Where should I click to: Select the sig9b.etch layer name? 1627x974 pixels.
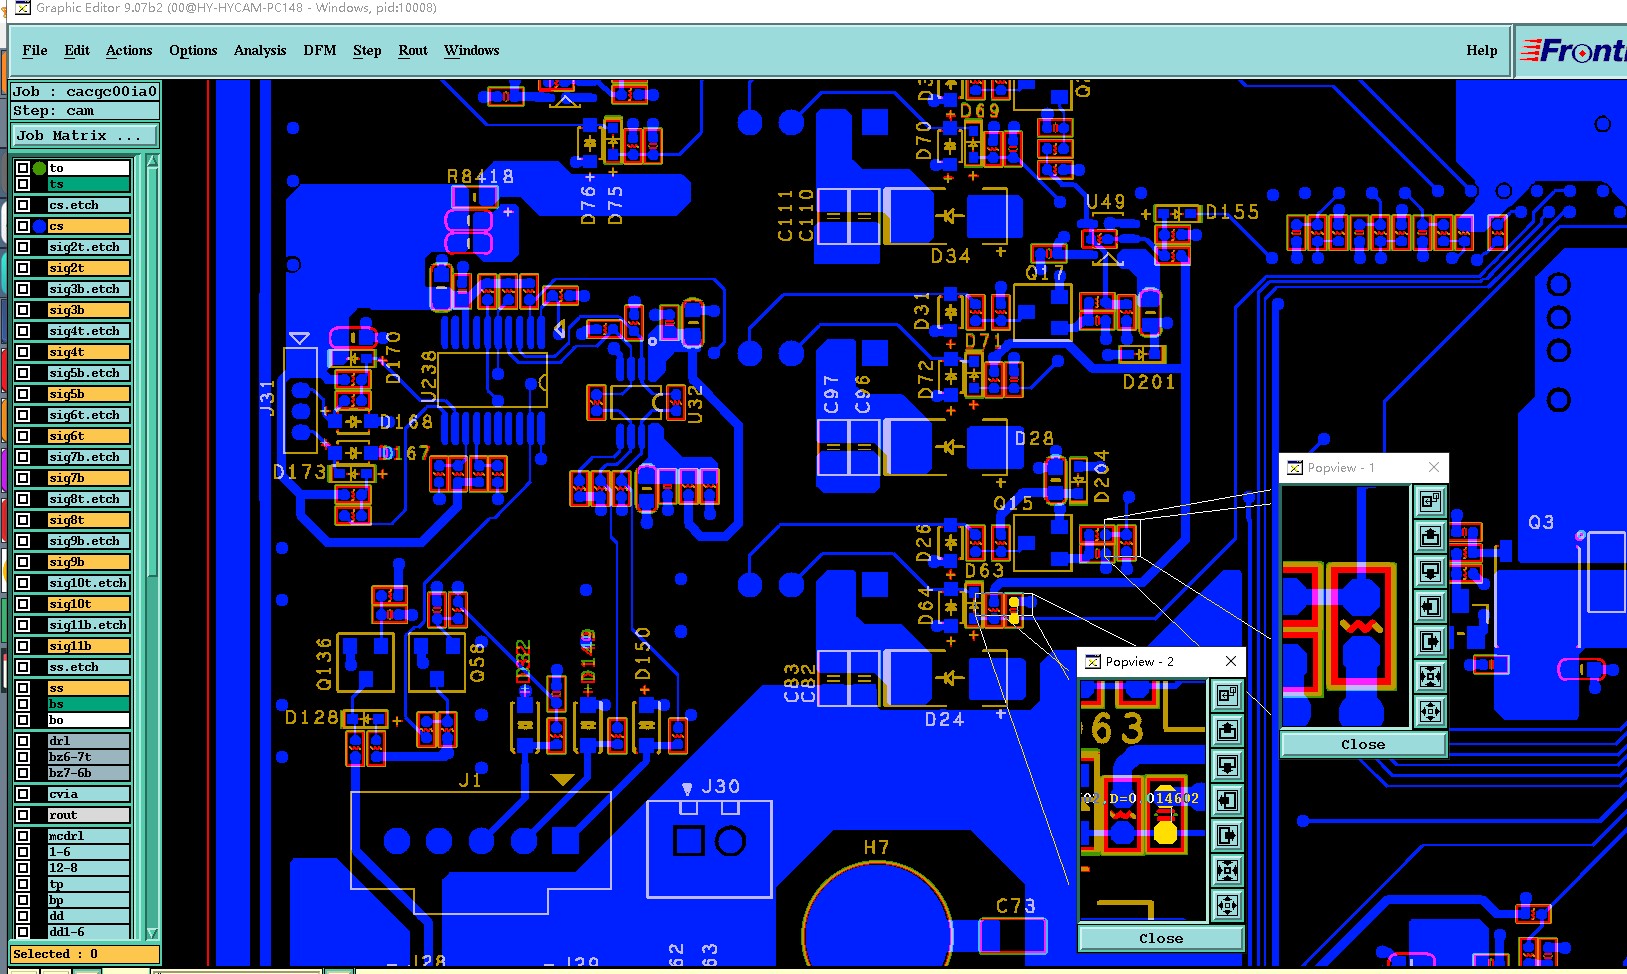pyautogui.click(x=89, y=541)
